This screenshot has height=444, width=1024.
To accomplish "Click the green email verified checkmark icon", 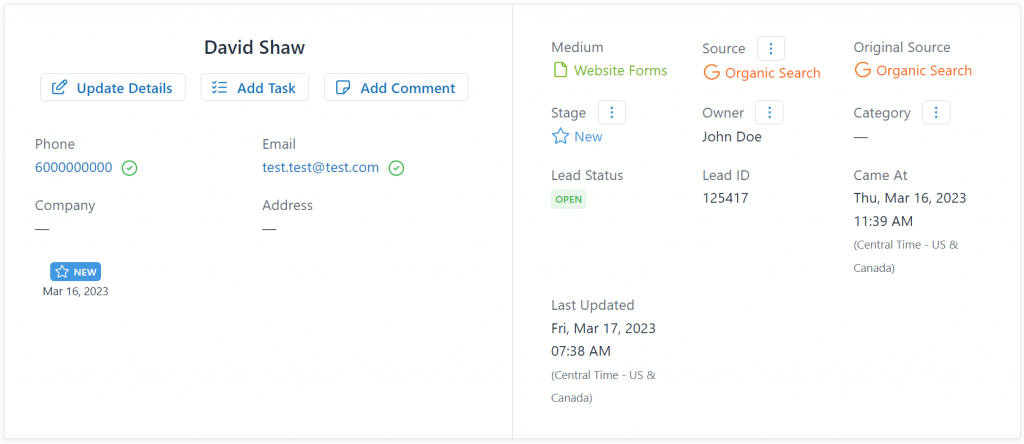I will pos(396,168).
